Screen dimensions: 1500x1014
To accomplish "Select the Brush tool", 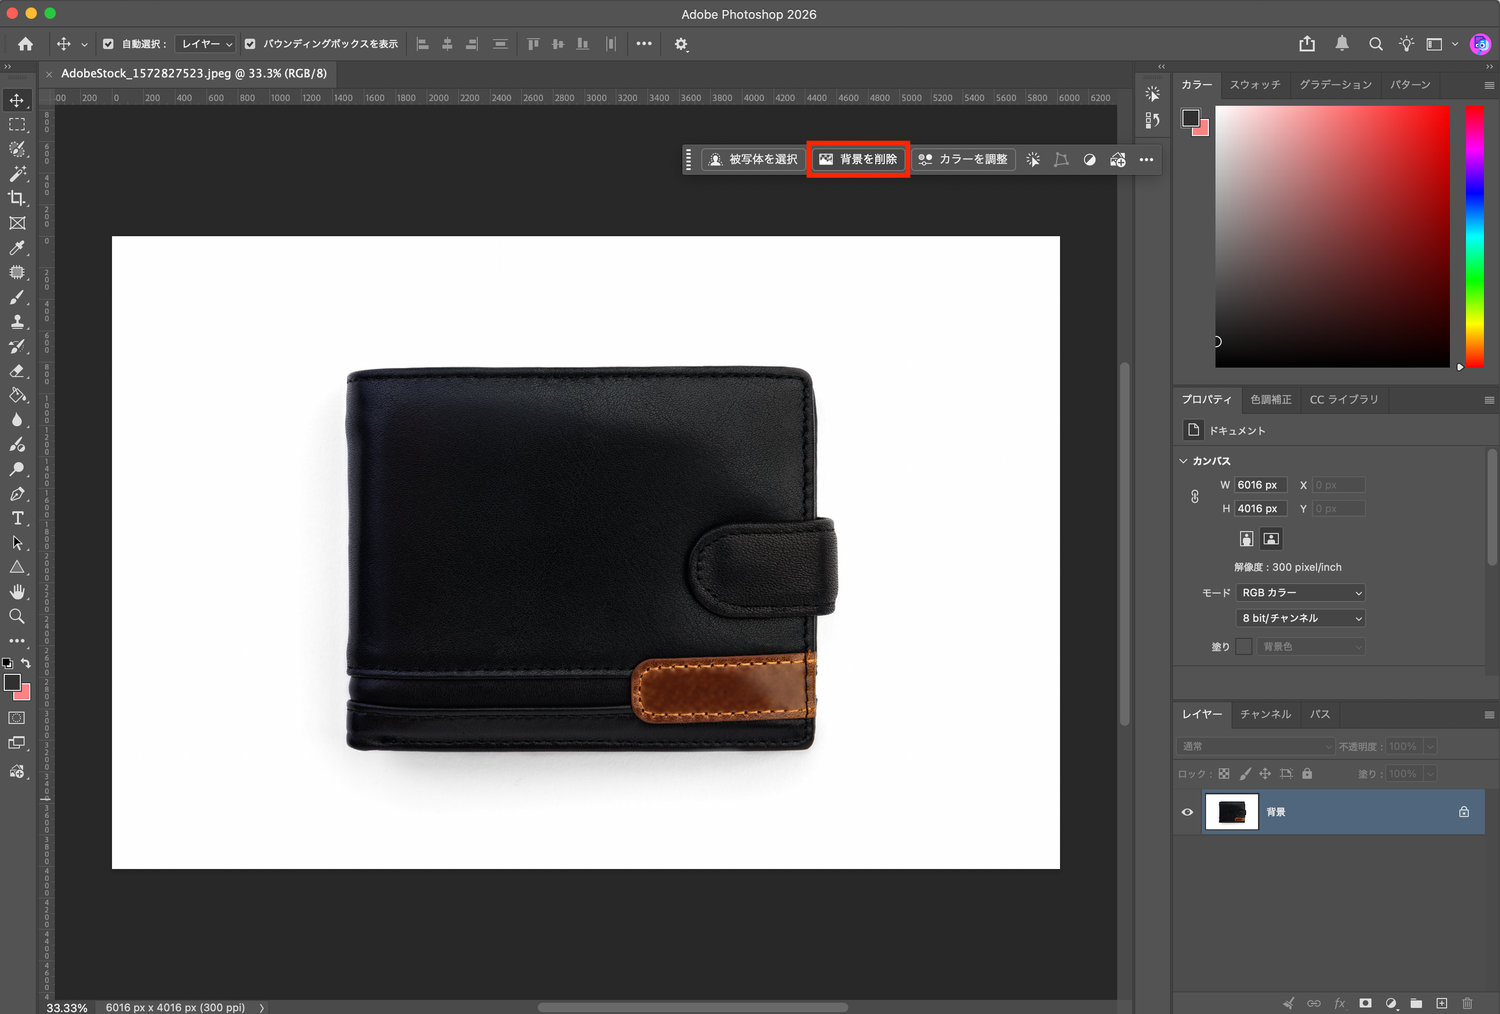I will coord(17,297).
